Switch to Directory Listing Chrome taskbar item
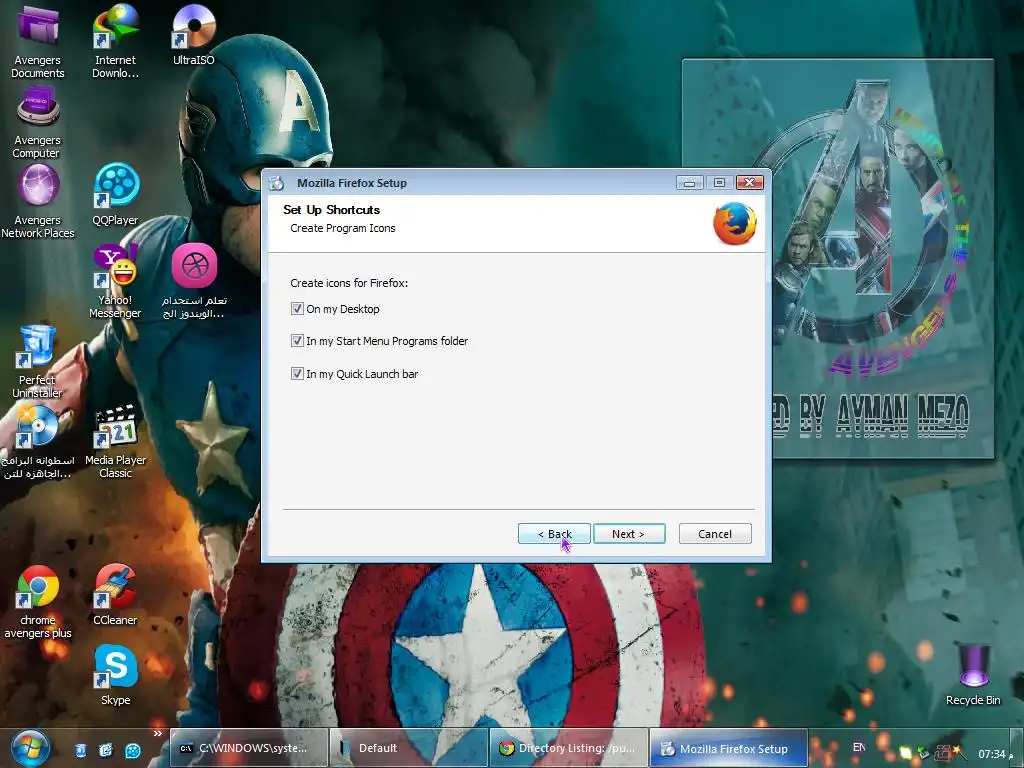The width and height of the screenshot is (1024, 768). [568, 748]
